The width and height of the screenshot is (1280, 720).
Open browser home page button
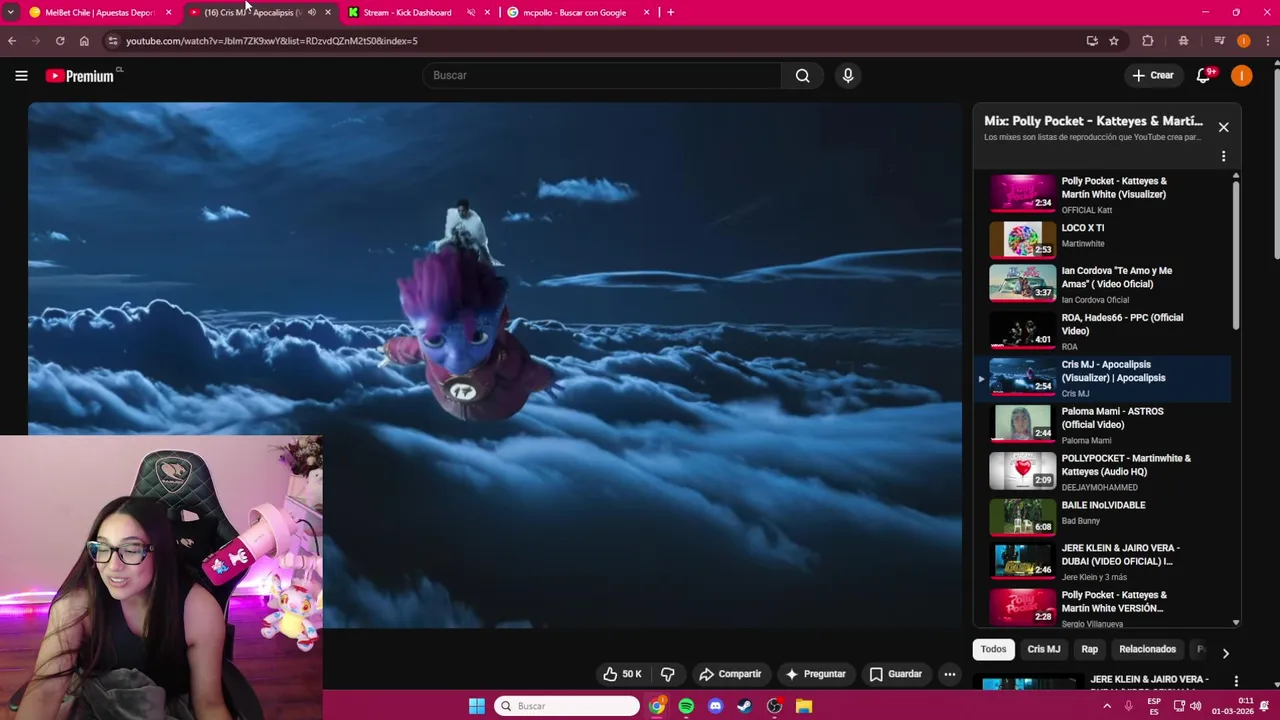[84, 41]
